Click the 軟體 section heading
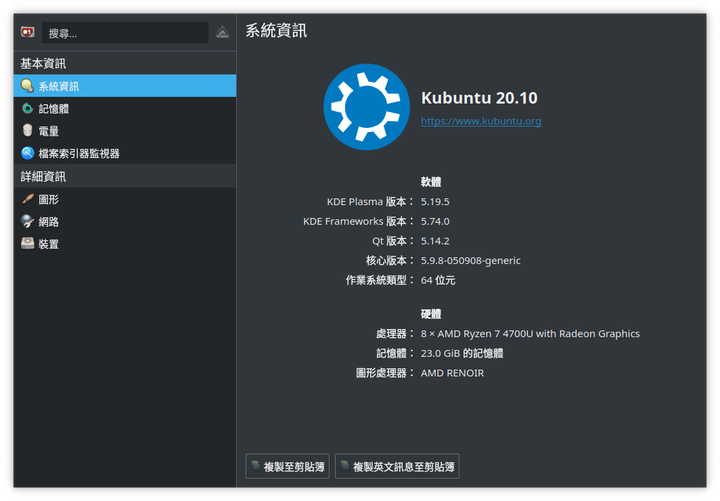 431,182
